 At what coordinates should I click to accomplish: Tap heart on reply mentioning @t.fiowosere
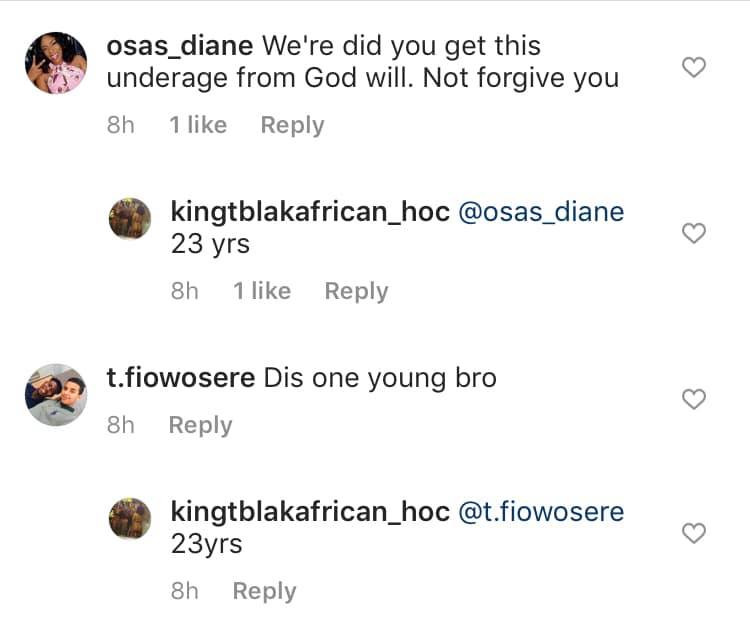coord(693,534)
